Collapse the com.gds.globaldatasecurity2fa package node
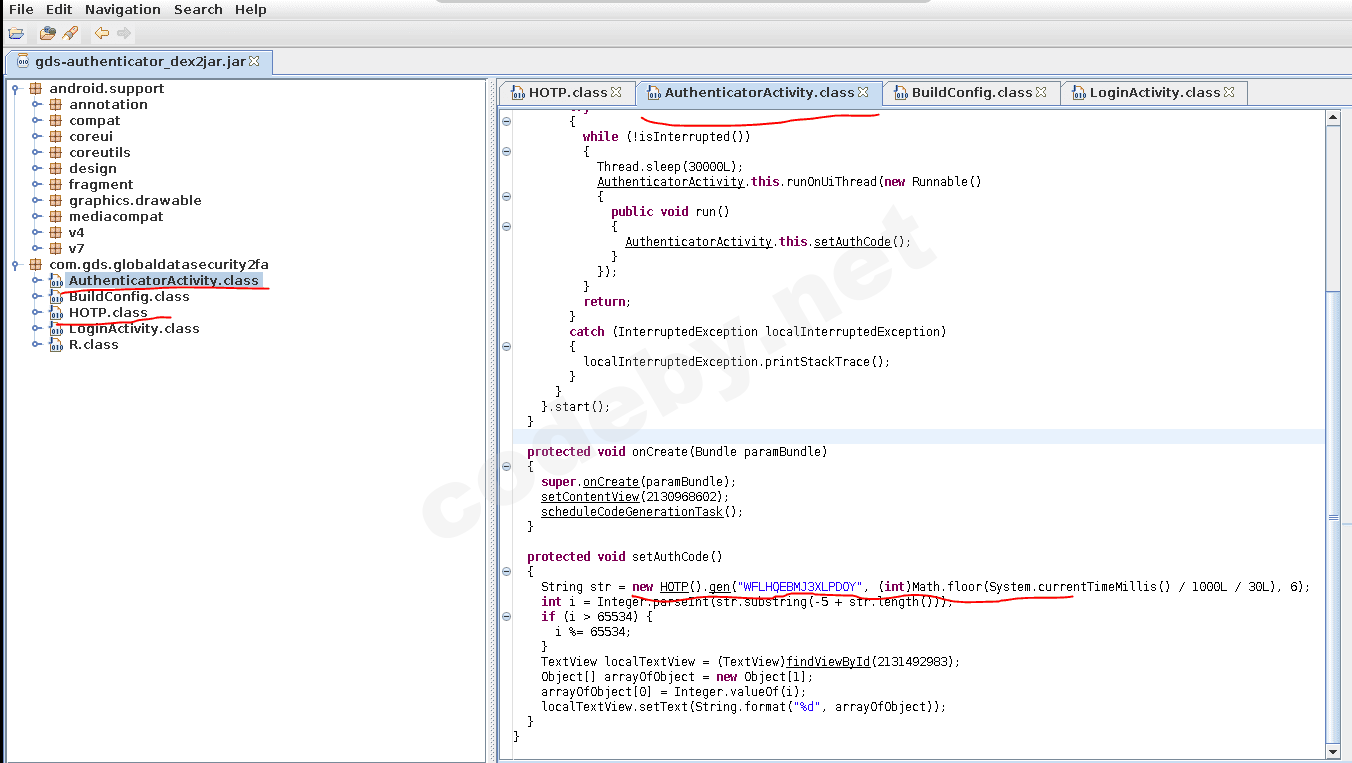1352x763 pixels. tap(16, 264)
